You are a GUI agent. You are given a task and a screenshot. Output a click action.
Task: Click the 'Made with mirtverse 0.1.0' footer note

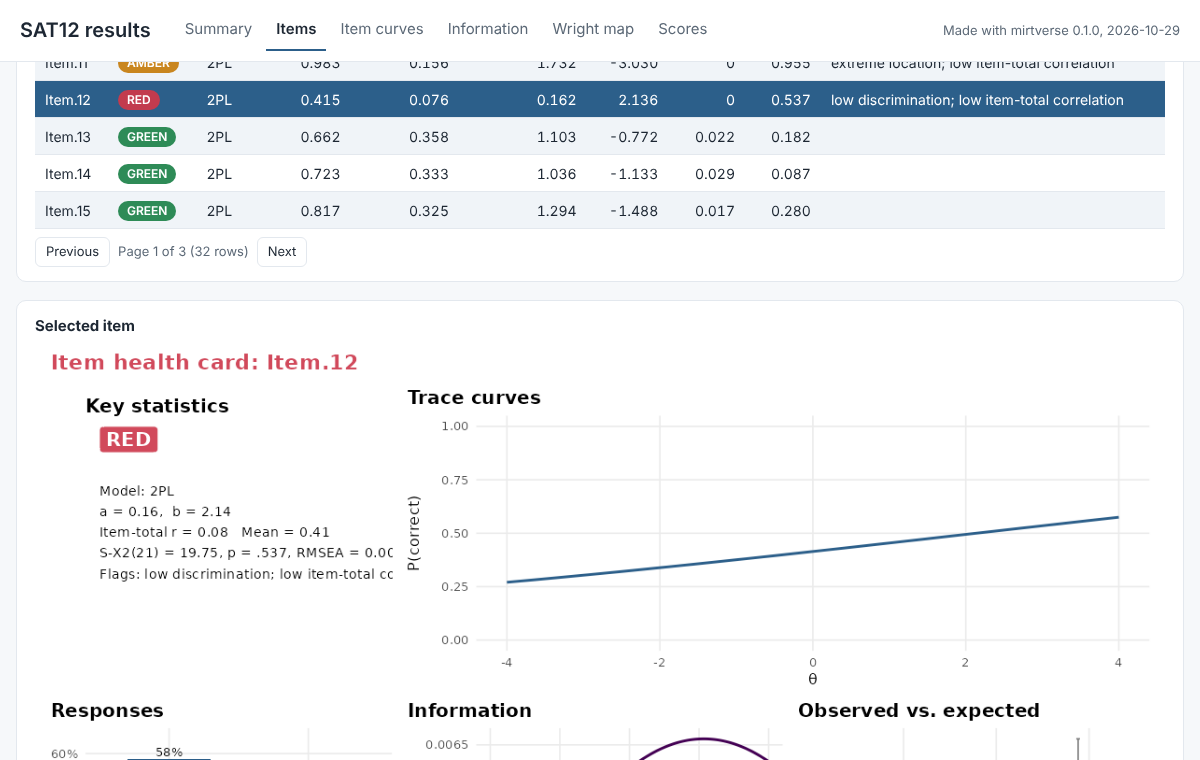1061,31
